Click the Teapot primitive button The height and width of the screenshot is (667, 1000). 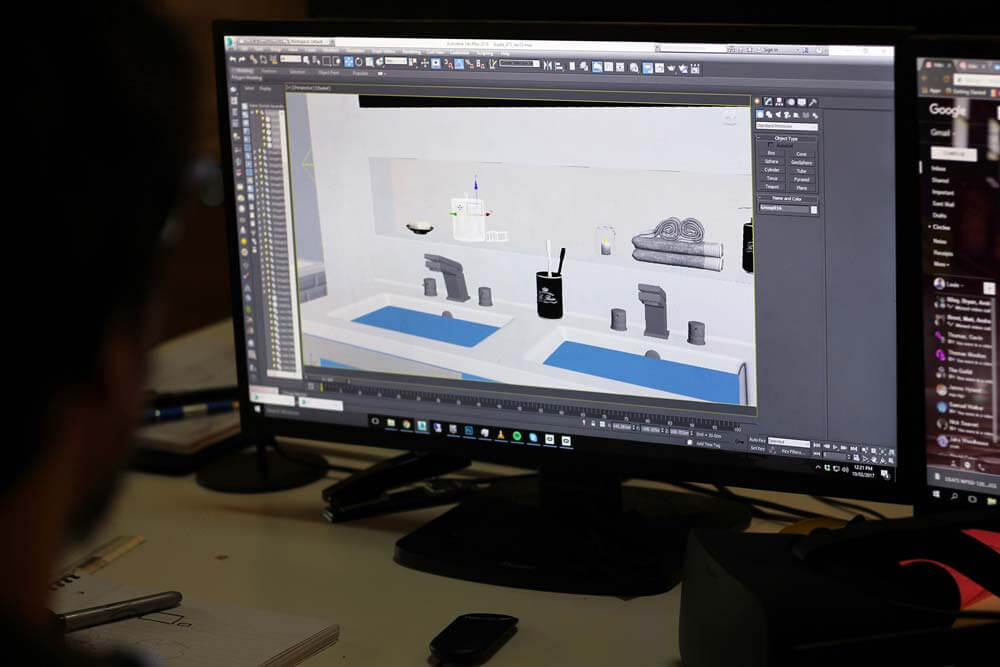tap(772, 187)
